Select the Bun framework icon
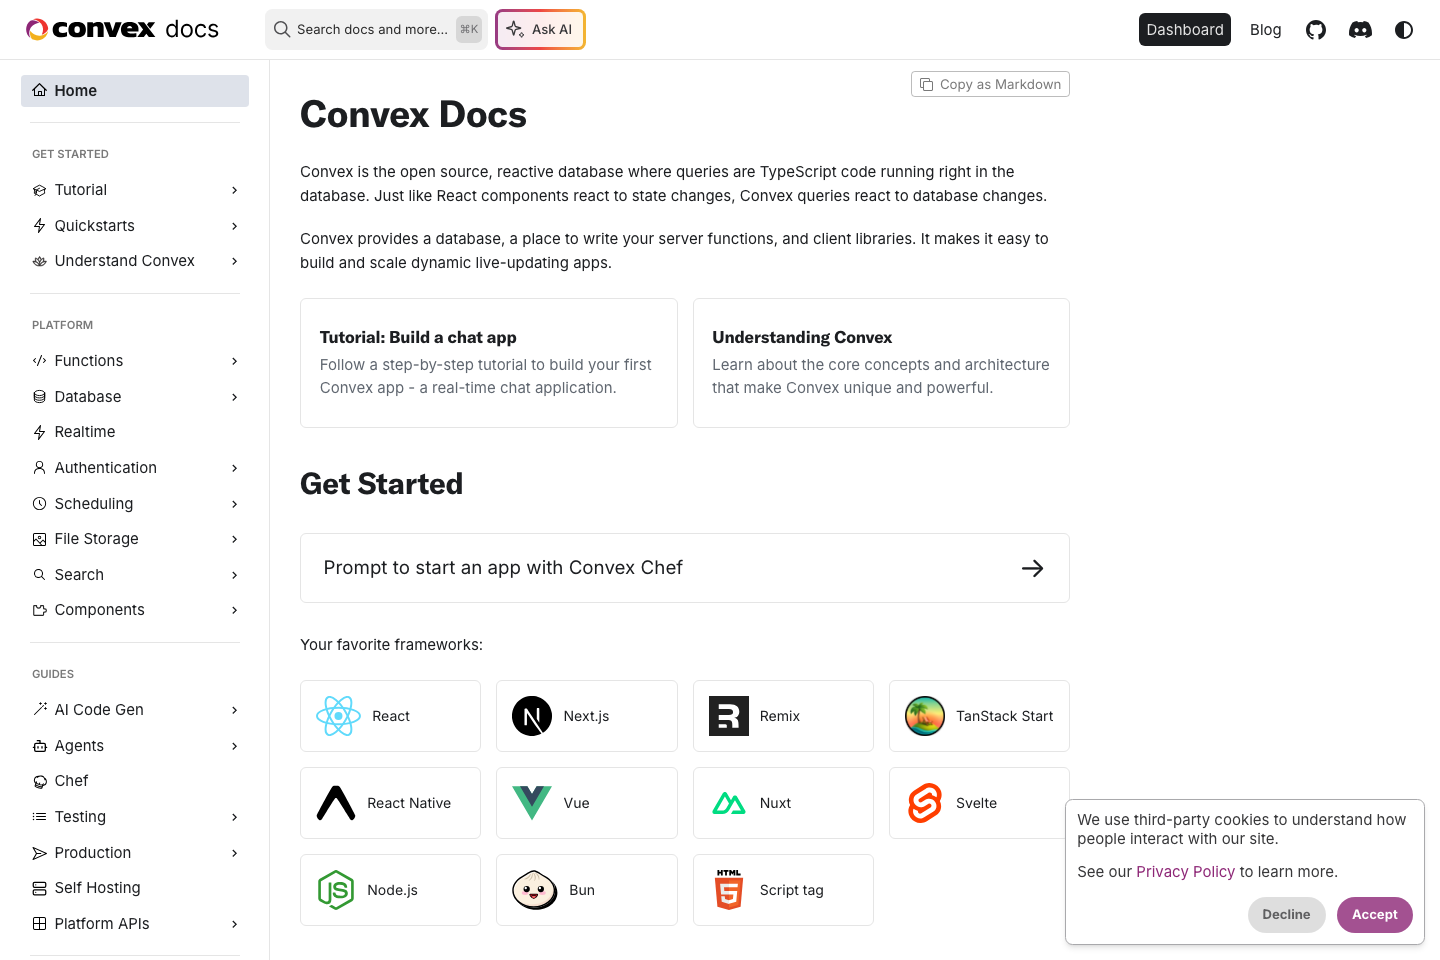Viewport: 1440px width, 960px height. pos(534,889)
